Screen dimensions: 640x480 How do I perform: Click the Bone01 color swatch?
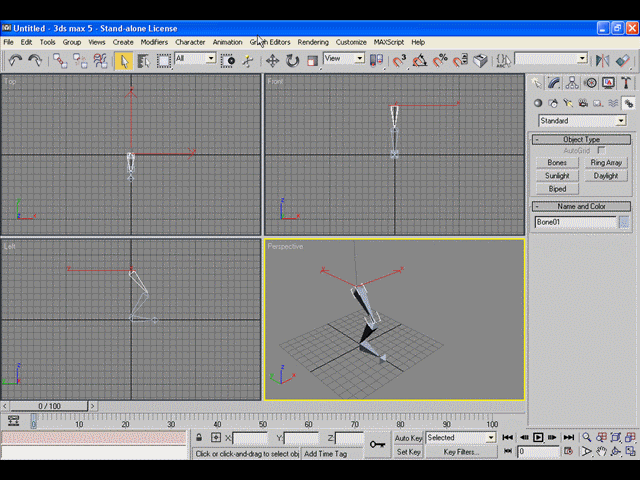coord(624,222)
